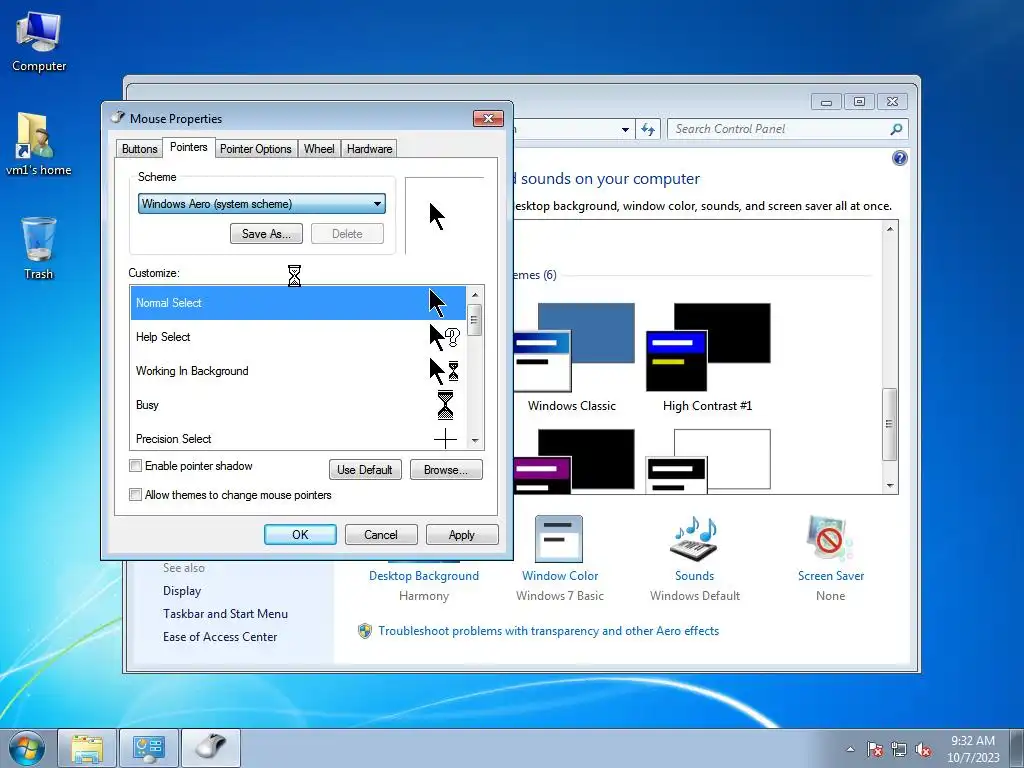This screenshot has height=768, width=1024.
Task: Open the Window Color link
Action: [560, 576]
